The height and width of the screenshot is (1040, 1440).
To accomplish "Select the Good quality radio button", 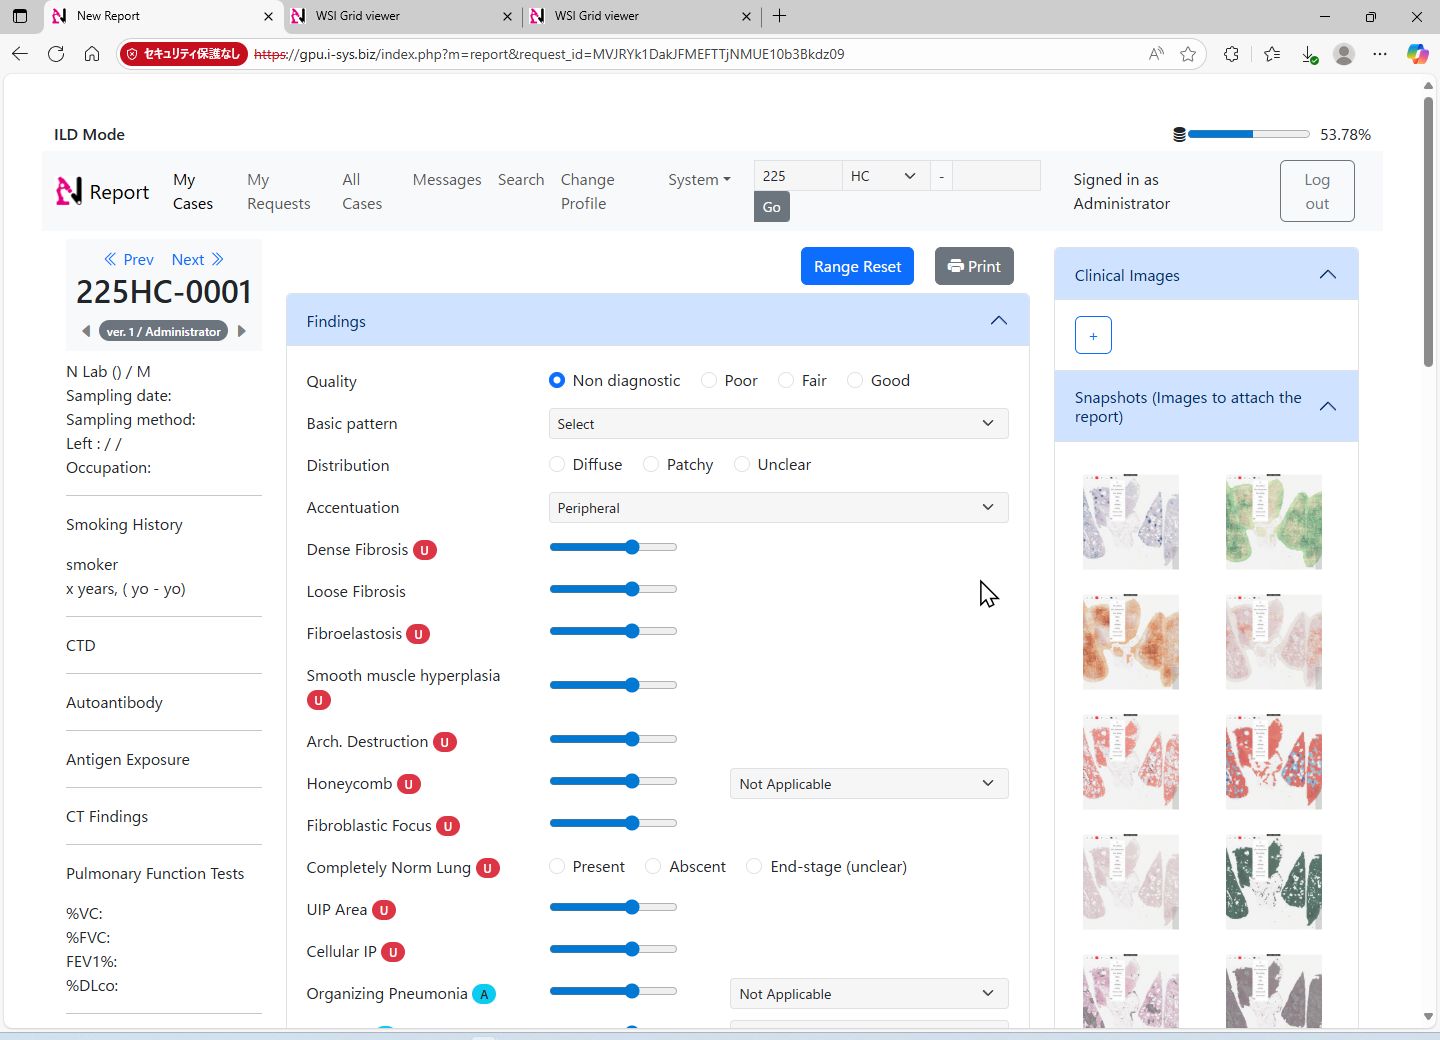I will tap(855, 381).
